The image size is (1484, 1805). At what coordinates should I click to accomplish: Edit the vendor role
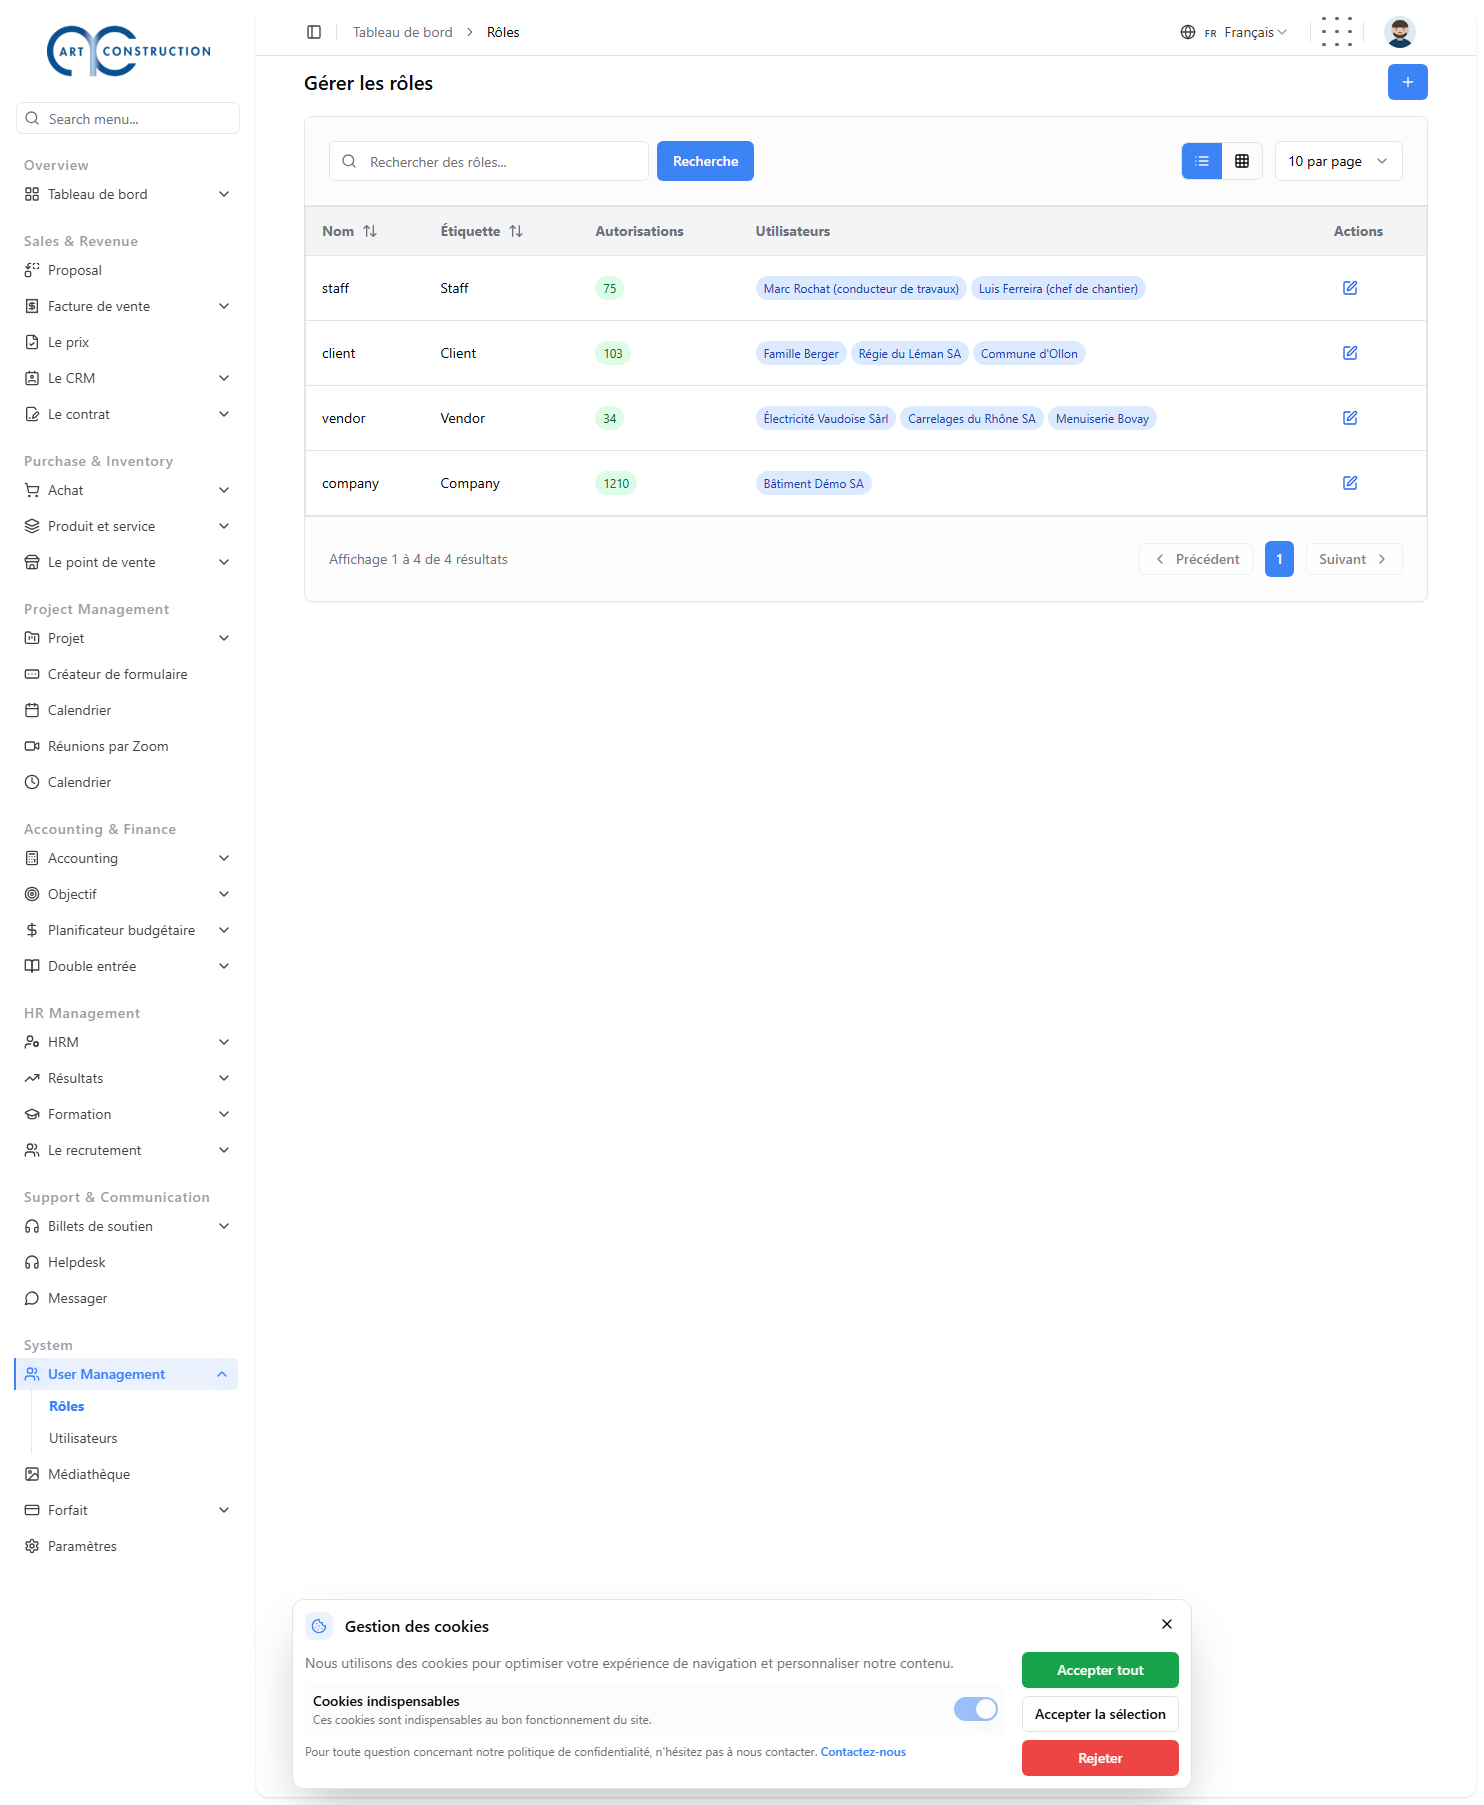click(1350, 418)
